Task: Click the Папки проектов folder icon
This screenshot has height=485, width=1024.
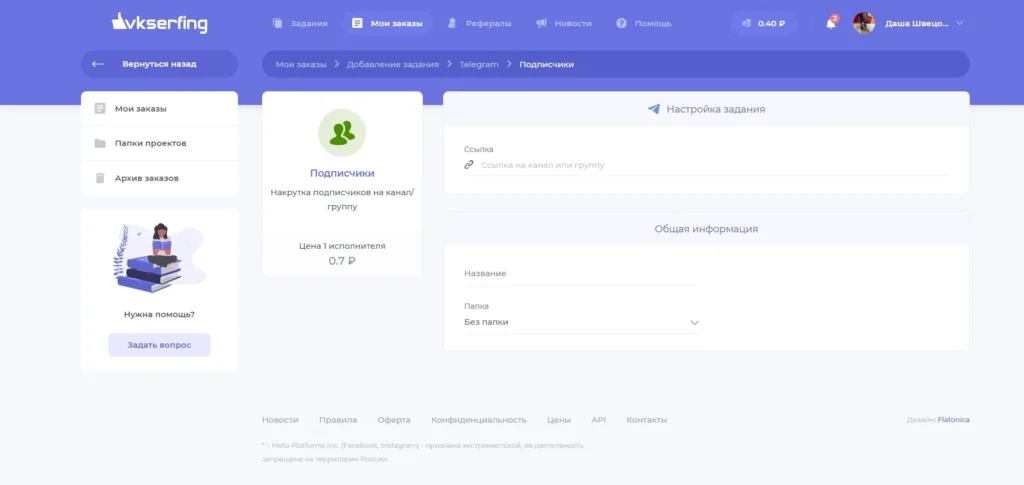Action: 100,143
